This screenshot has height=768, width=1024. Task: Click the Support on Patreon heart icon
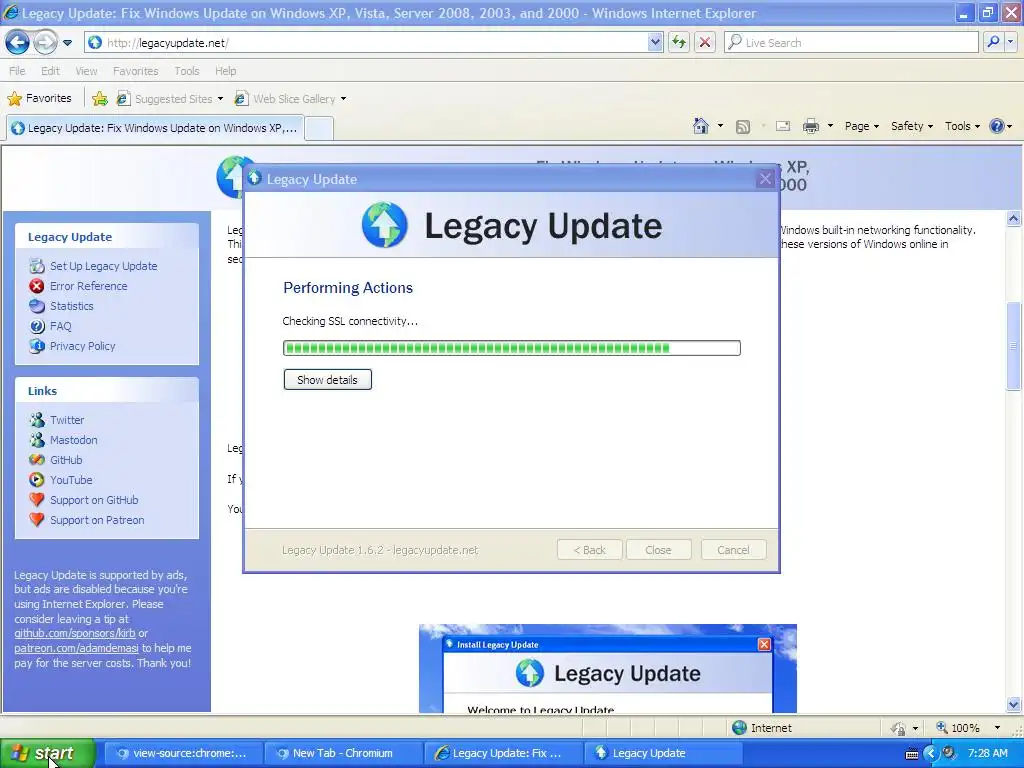coord(37,520)
